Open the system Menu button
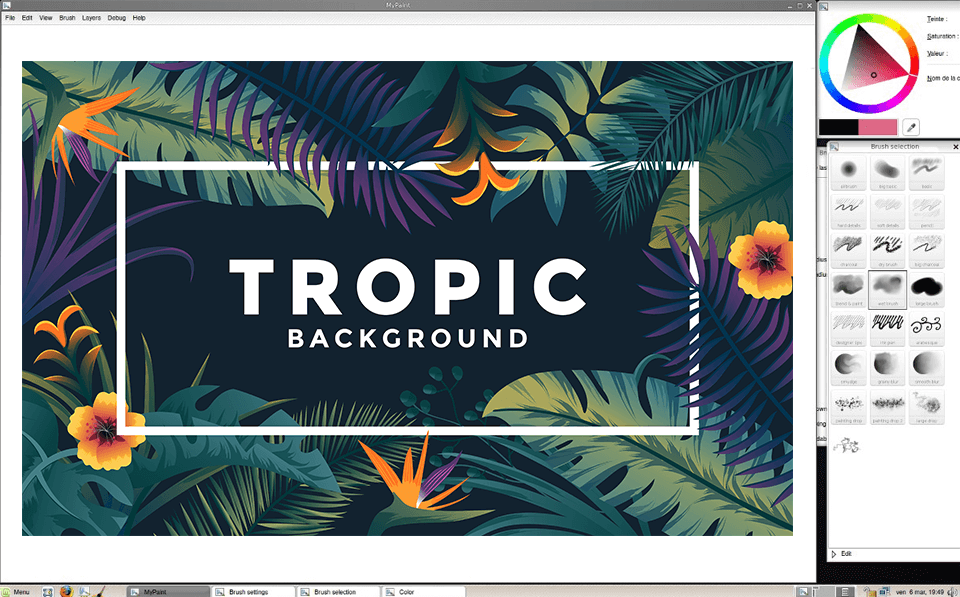Viewport: 960px width, 597px height. pyautogui.click(x=16, y=591)
